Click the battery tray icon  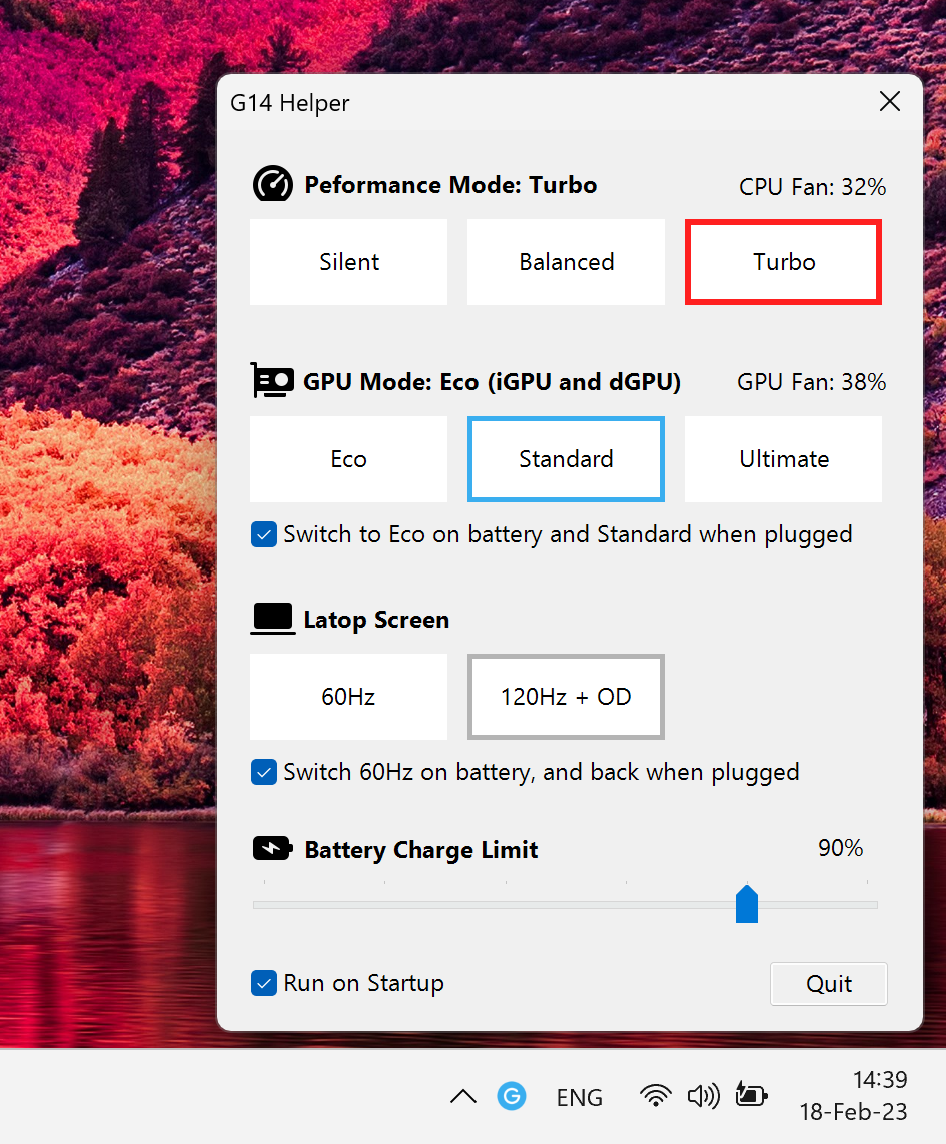[x=750, y=1096]
